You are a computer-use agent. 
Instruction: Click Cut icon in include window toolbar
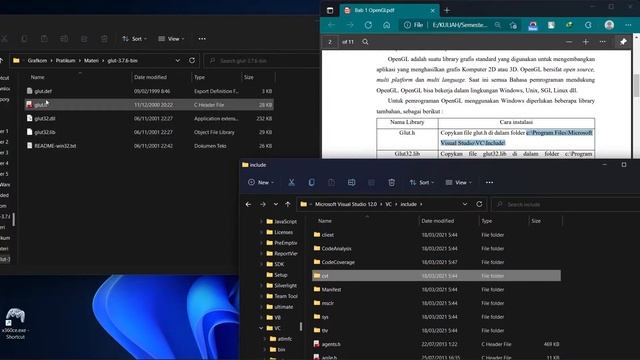tap(291, 182)
